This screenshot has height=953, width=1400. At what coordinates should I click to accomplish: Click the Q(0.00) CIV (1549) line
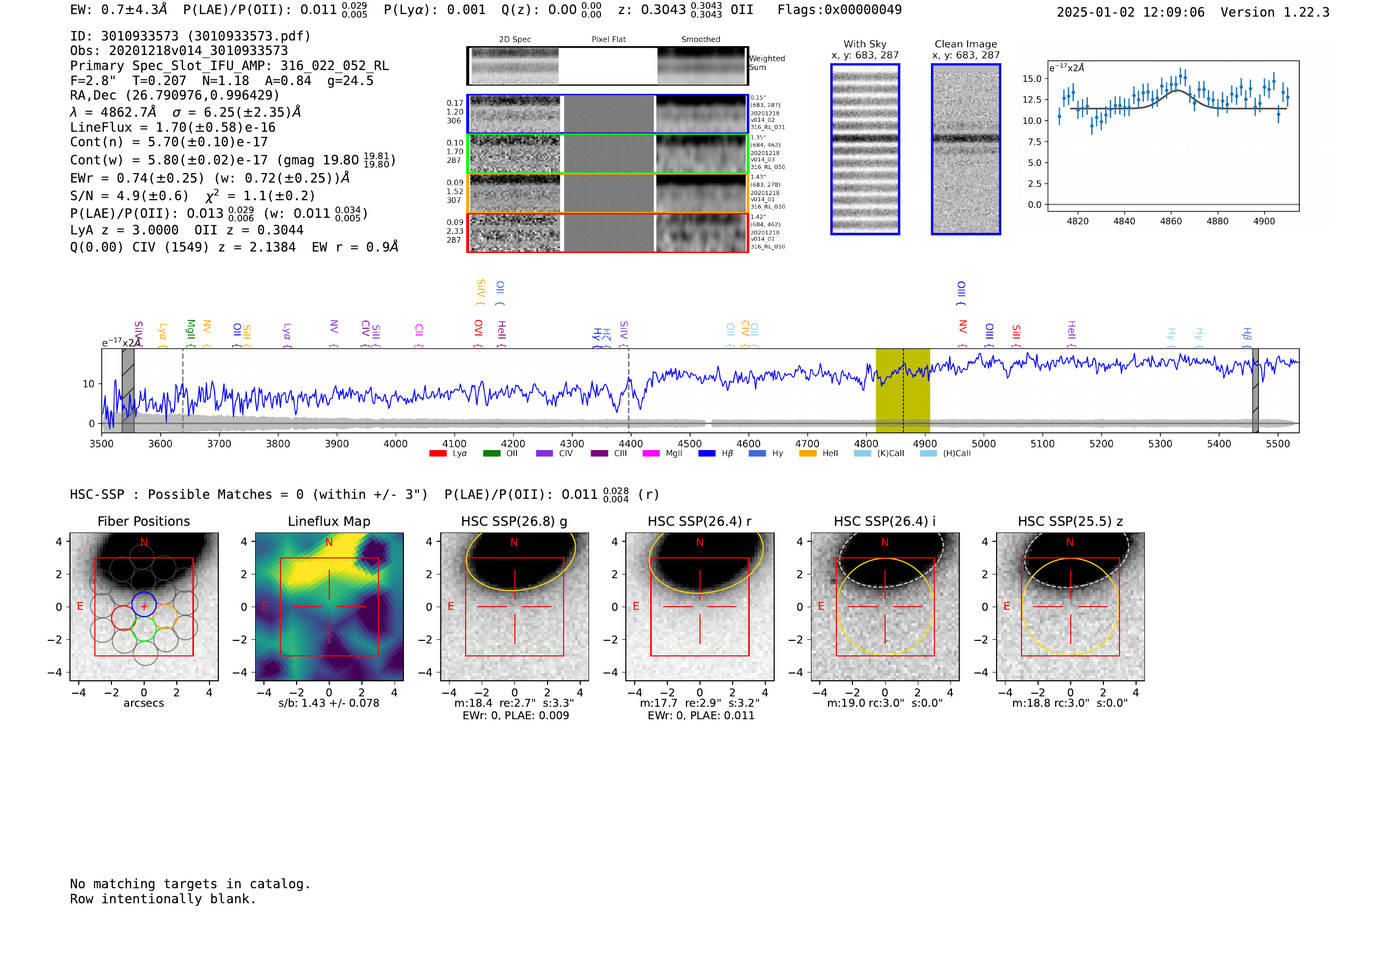coord(234,247)
